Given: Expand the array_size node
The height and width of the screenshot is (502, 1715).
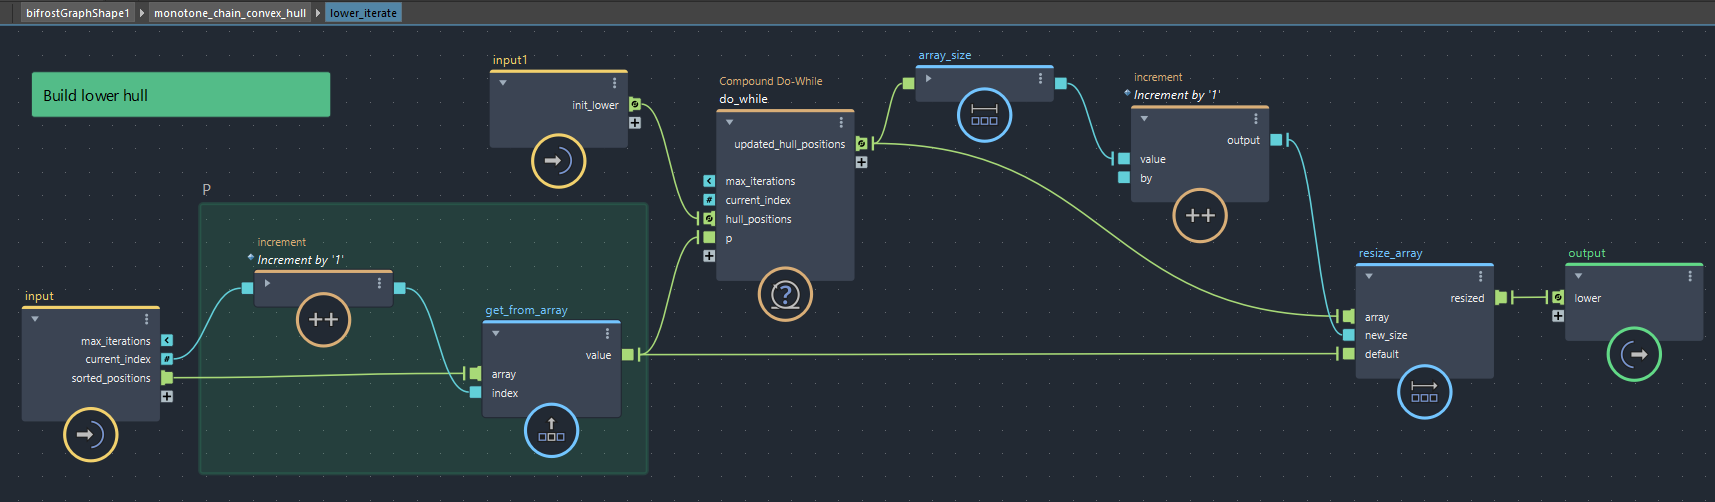Looking at the screenshot, I should (928, 78).
